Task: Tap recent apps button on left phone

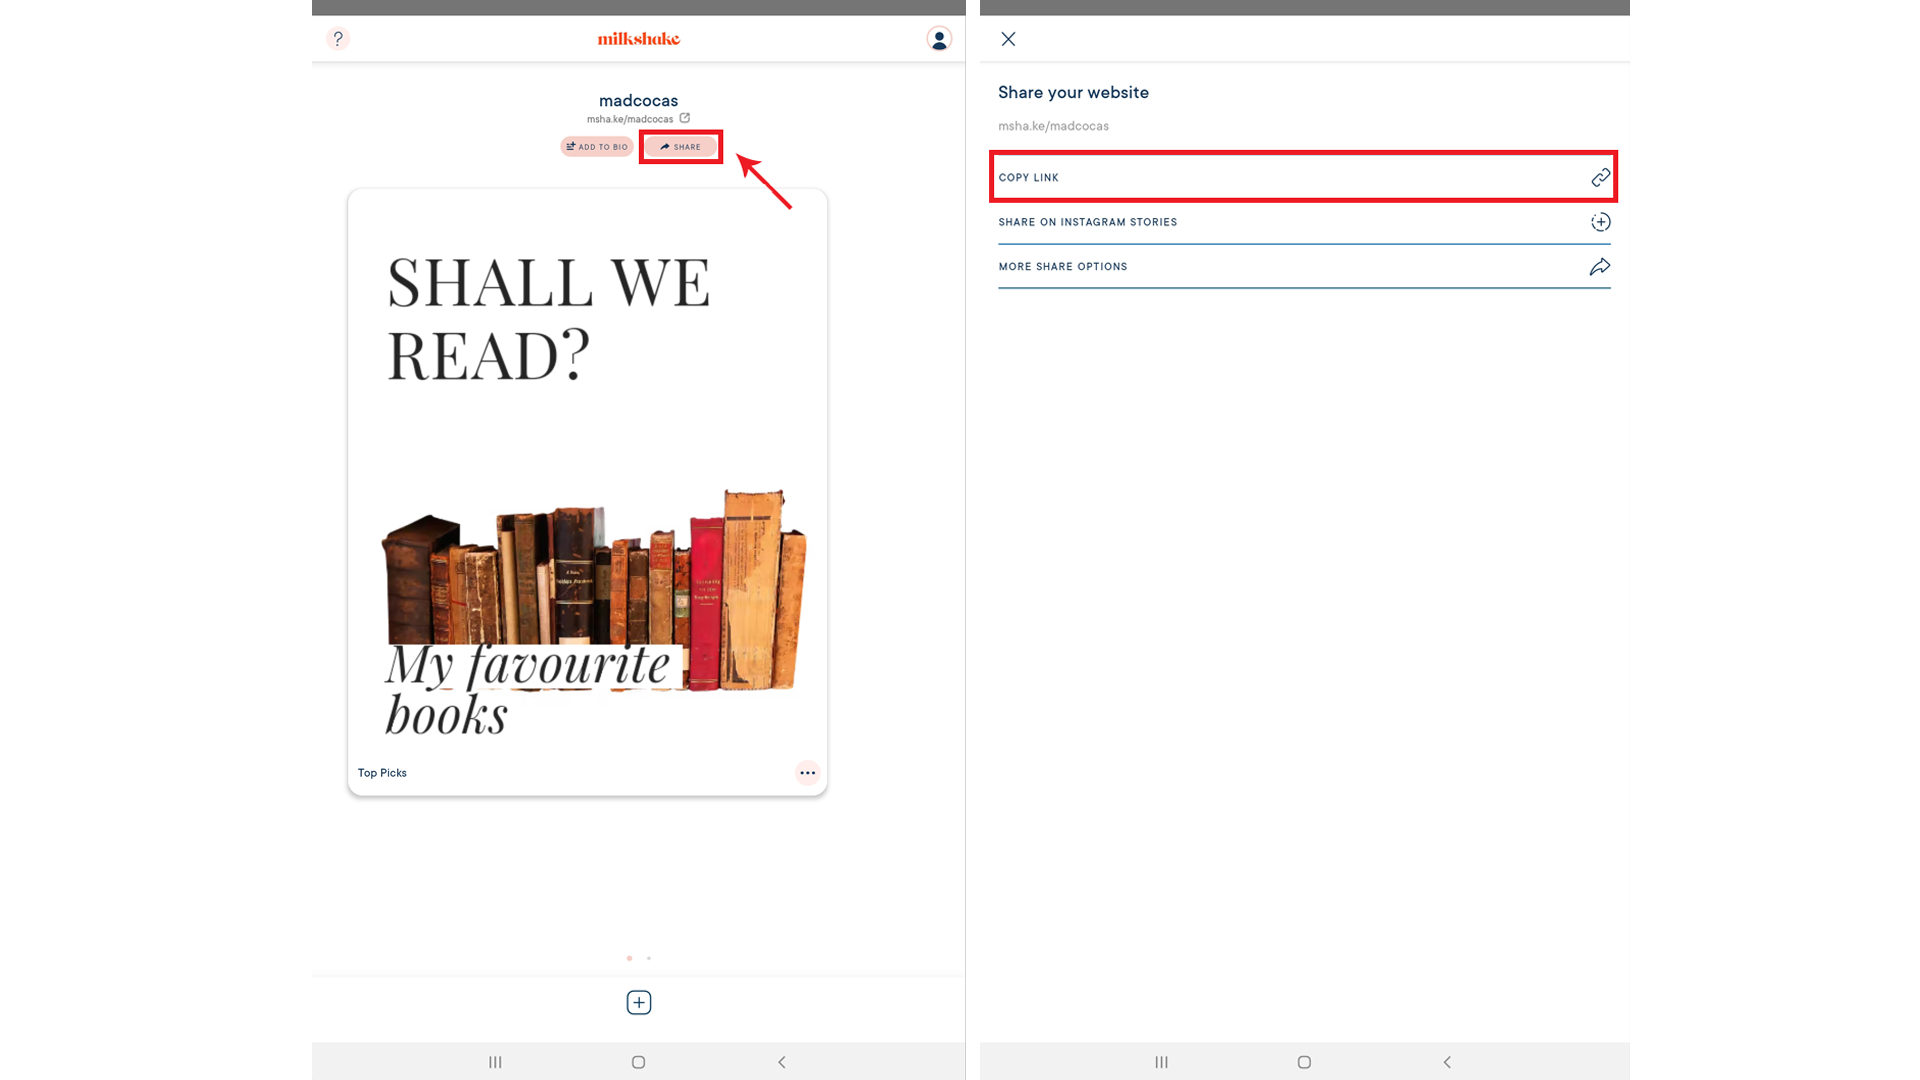Action: pyautogui.click(x=495, y=1062)
